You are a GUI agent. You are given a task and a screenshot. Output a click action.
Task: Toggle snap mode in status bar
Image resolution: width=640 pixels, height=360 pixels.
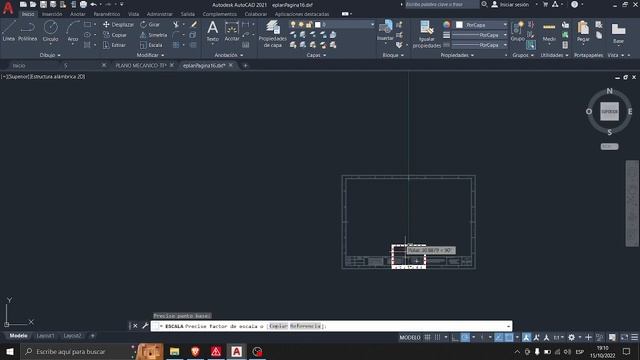437,337
